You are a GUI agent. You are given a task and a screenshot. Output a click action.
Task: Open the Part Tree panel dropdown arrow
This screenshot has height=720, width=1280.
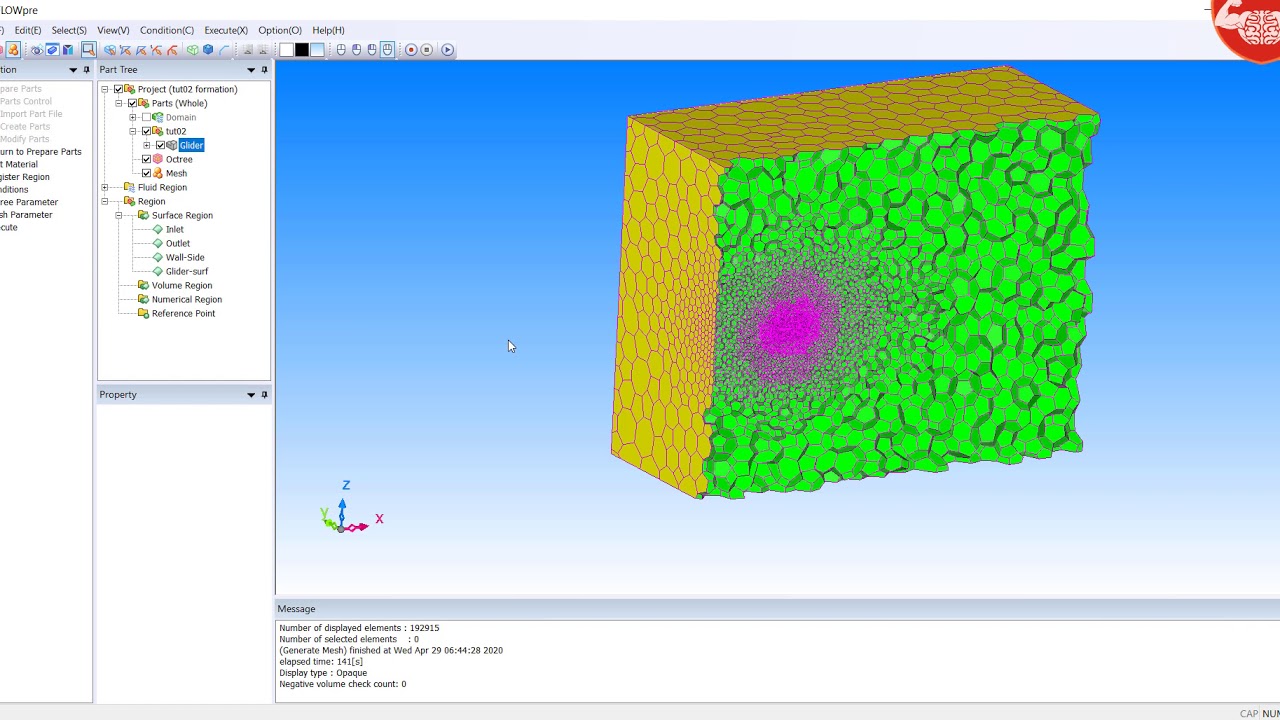point(251,69)
